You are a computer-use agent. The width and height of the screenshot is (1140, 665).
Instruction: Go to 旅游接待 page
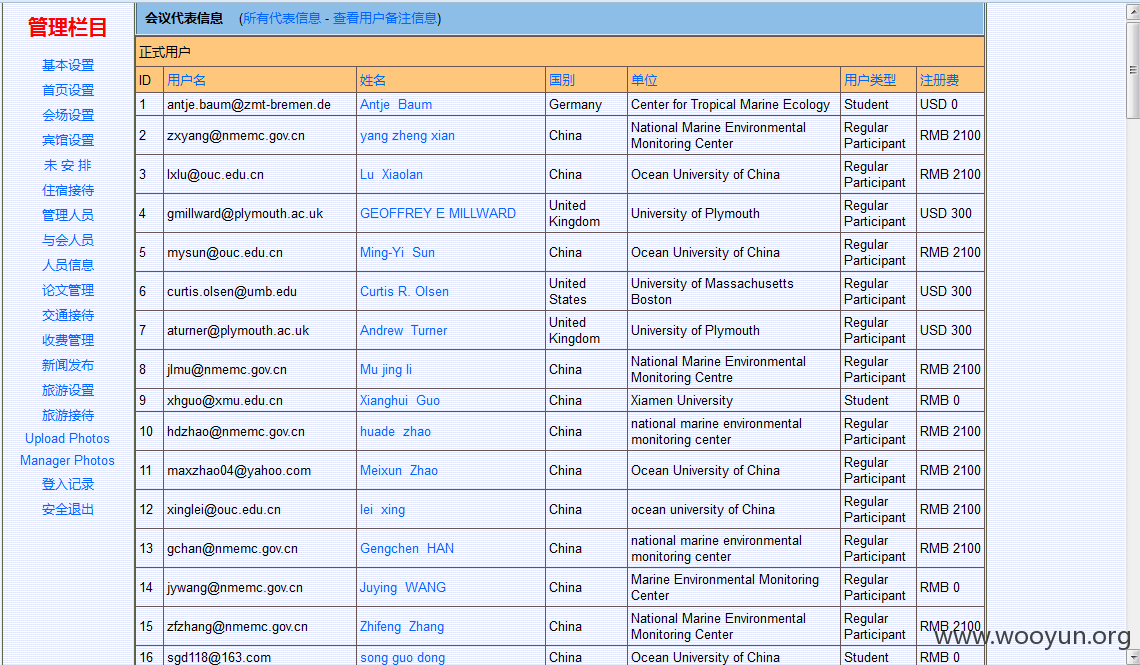click(x=68, y=416)
